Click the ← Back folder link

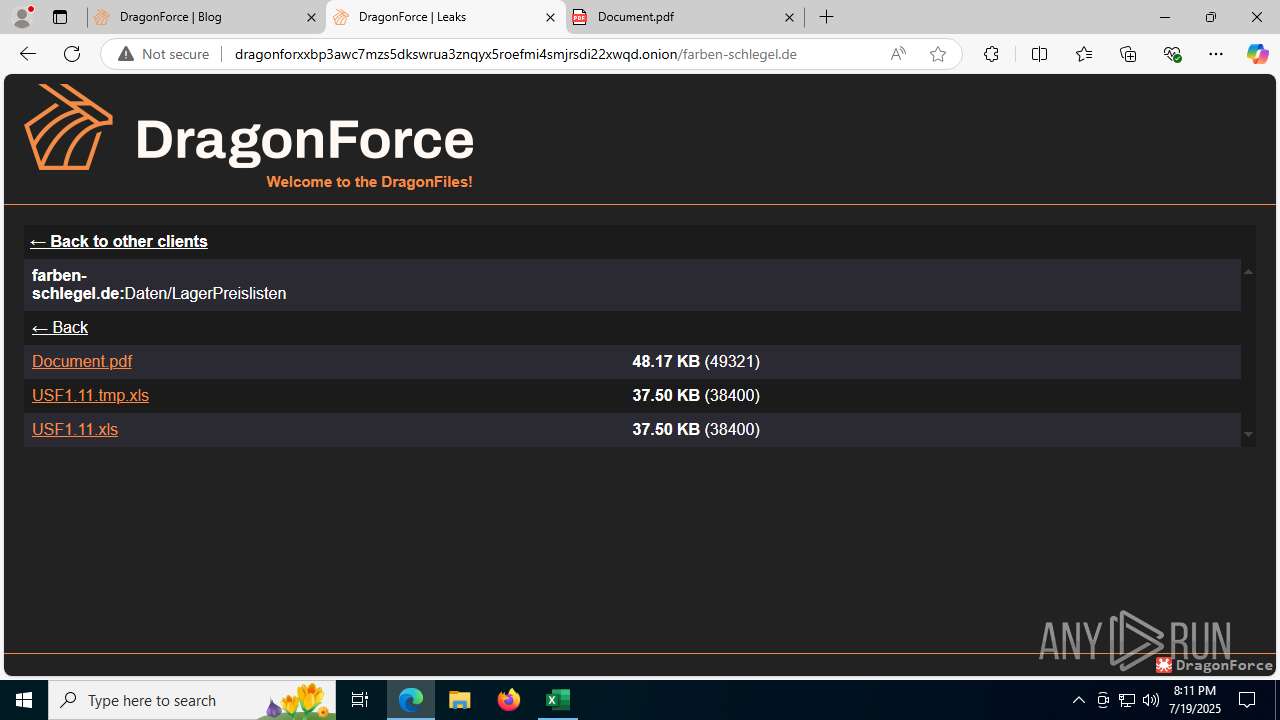60,327
